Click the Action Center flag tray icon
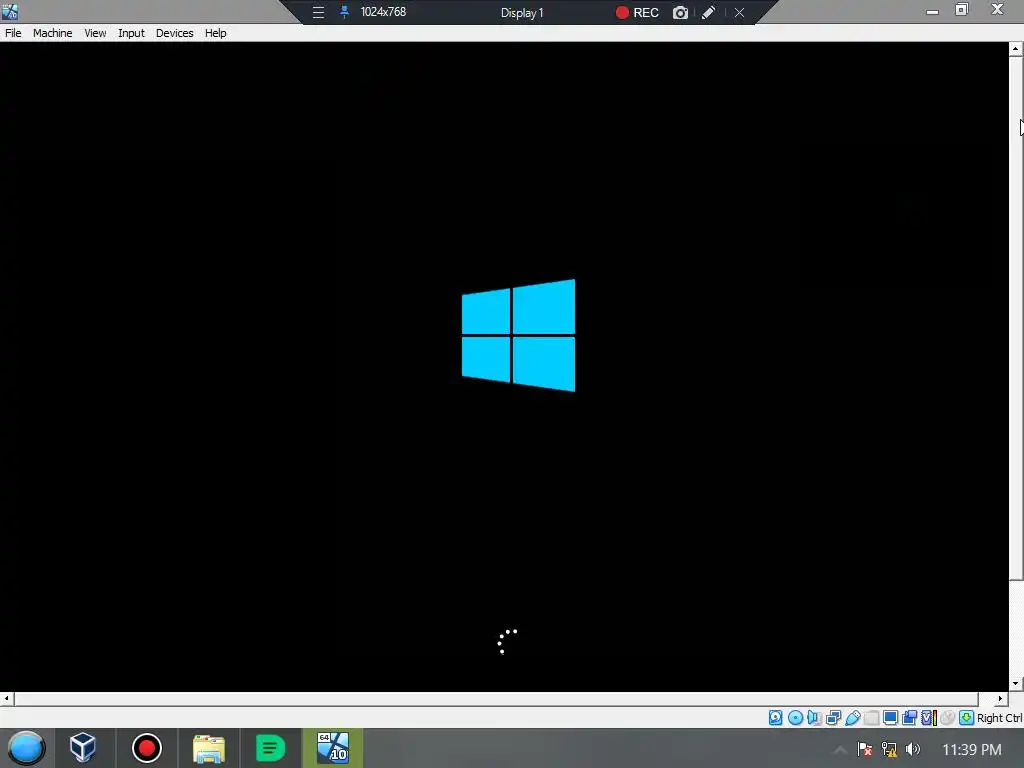This screenshot has width=1024, height=768. [x=865, y=749]
